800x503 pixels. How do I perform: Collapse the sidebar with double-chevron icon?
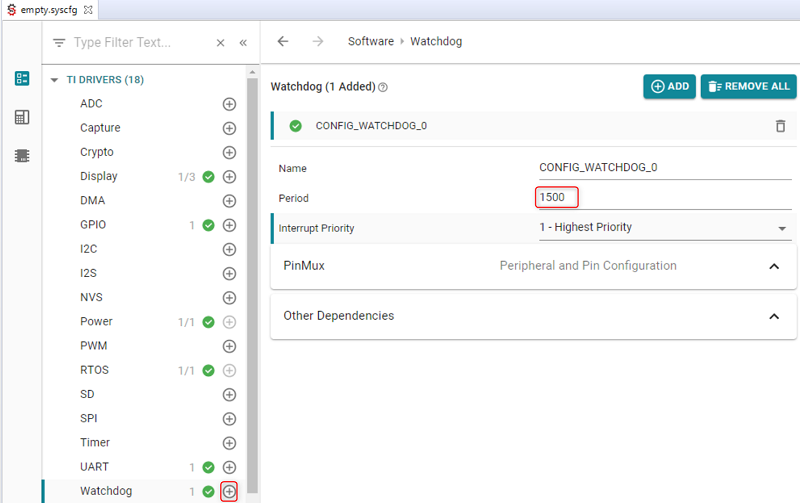243,43
